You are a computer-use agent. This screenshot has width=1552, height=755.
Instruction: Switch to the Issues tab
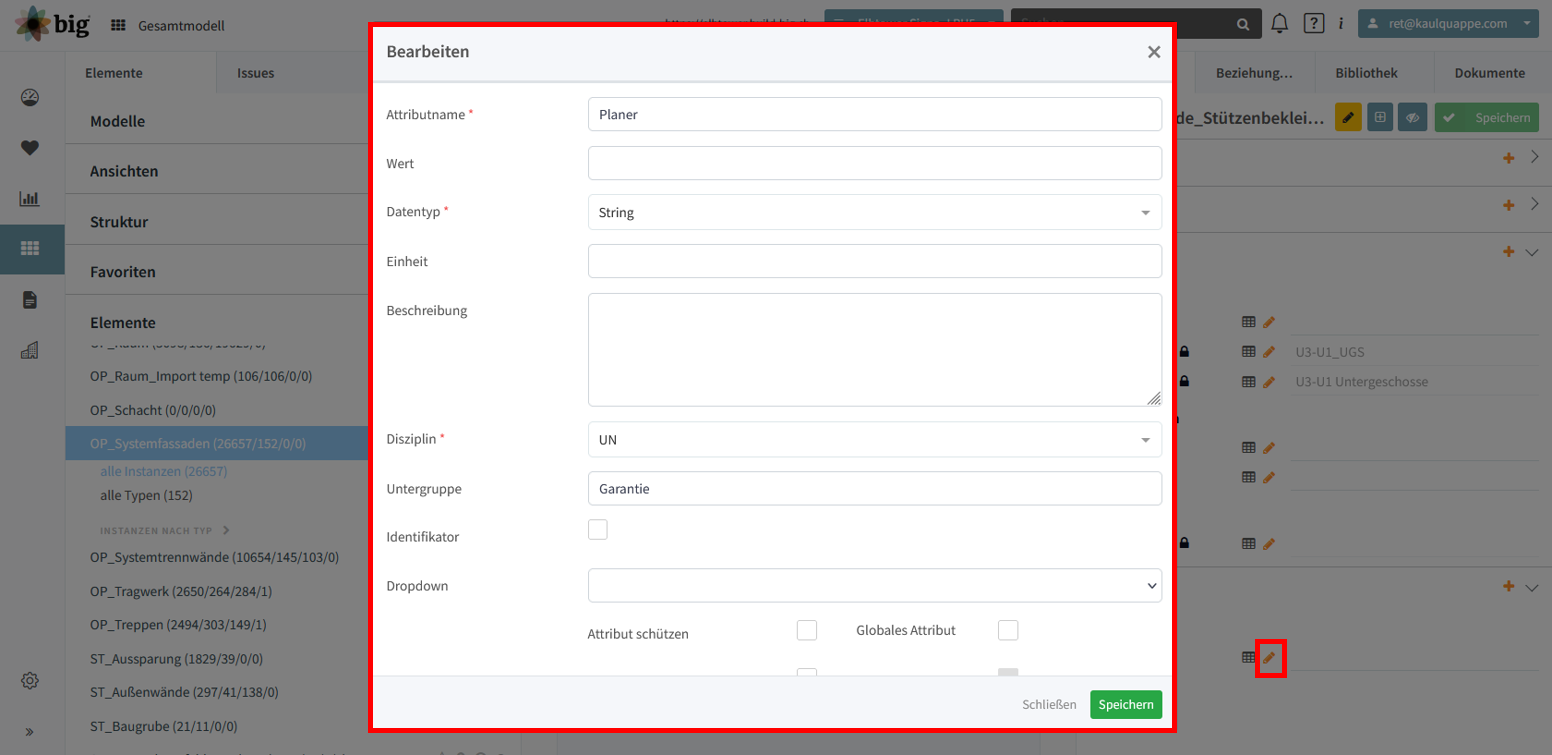click(255, 73)
